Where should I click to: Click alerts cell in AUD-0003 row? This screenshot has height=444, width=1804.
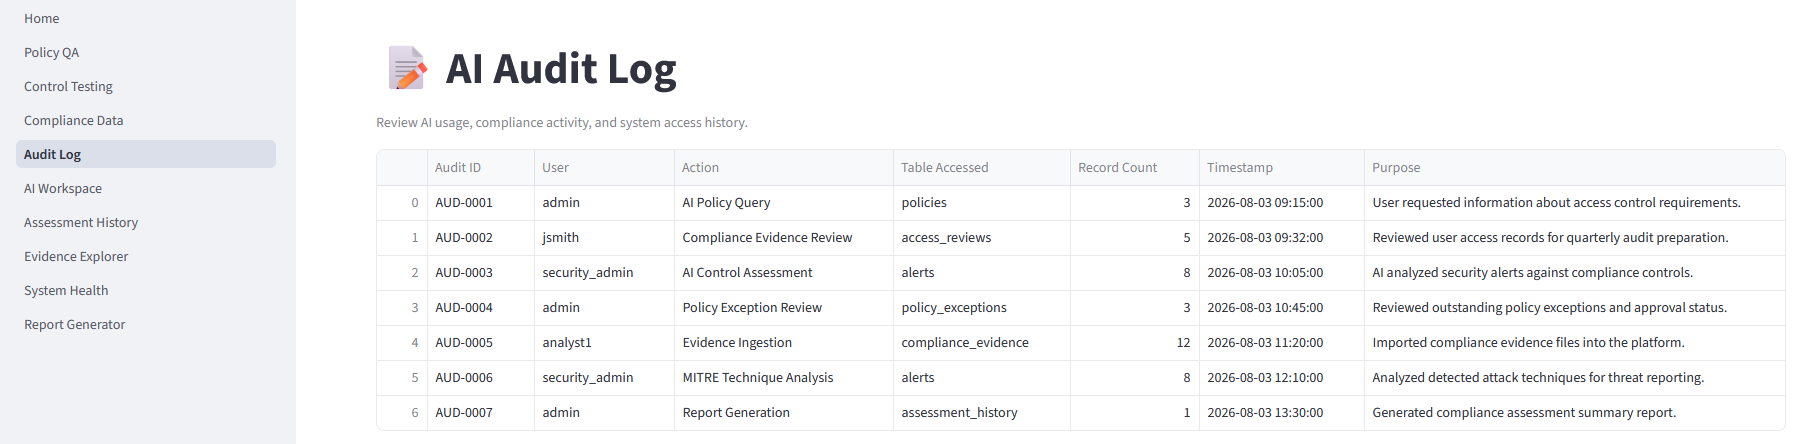click(x=982, y=273)
